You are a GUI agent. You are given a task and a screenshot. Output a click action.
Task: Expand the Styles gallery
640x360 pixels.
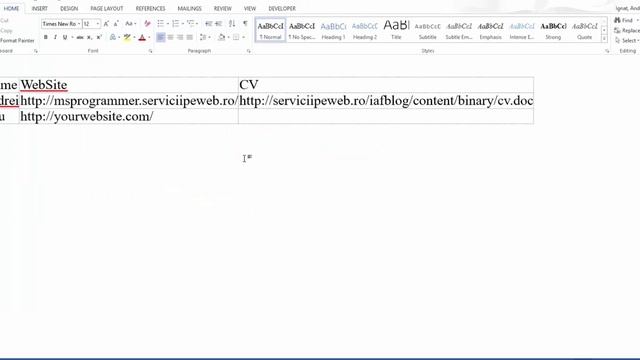point(604,39)
